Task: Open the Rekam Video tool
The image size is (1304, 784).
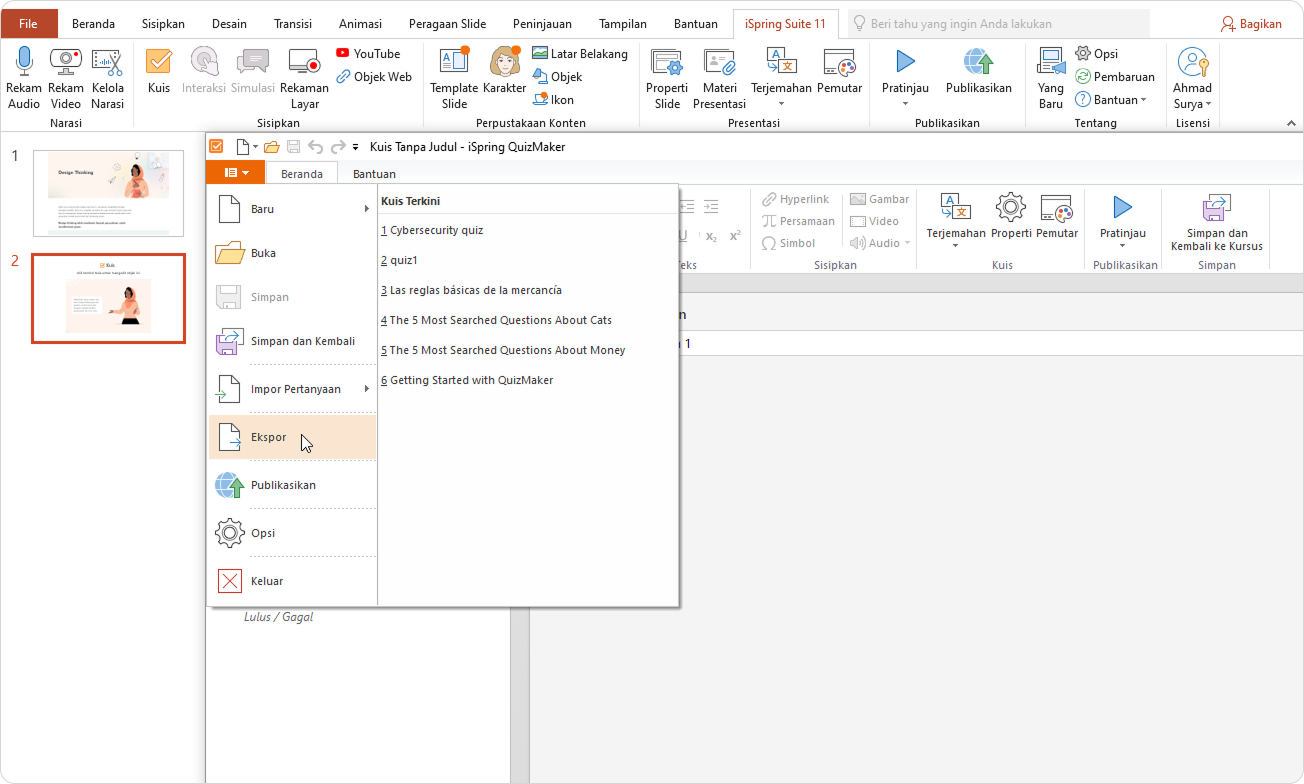Action: 66,63
